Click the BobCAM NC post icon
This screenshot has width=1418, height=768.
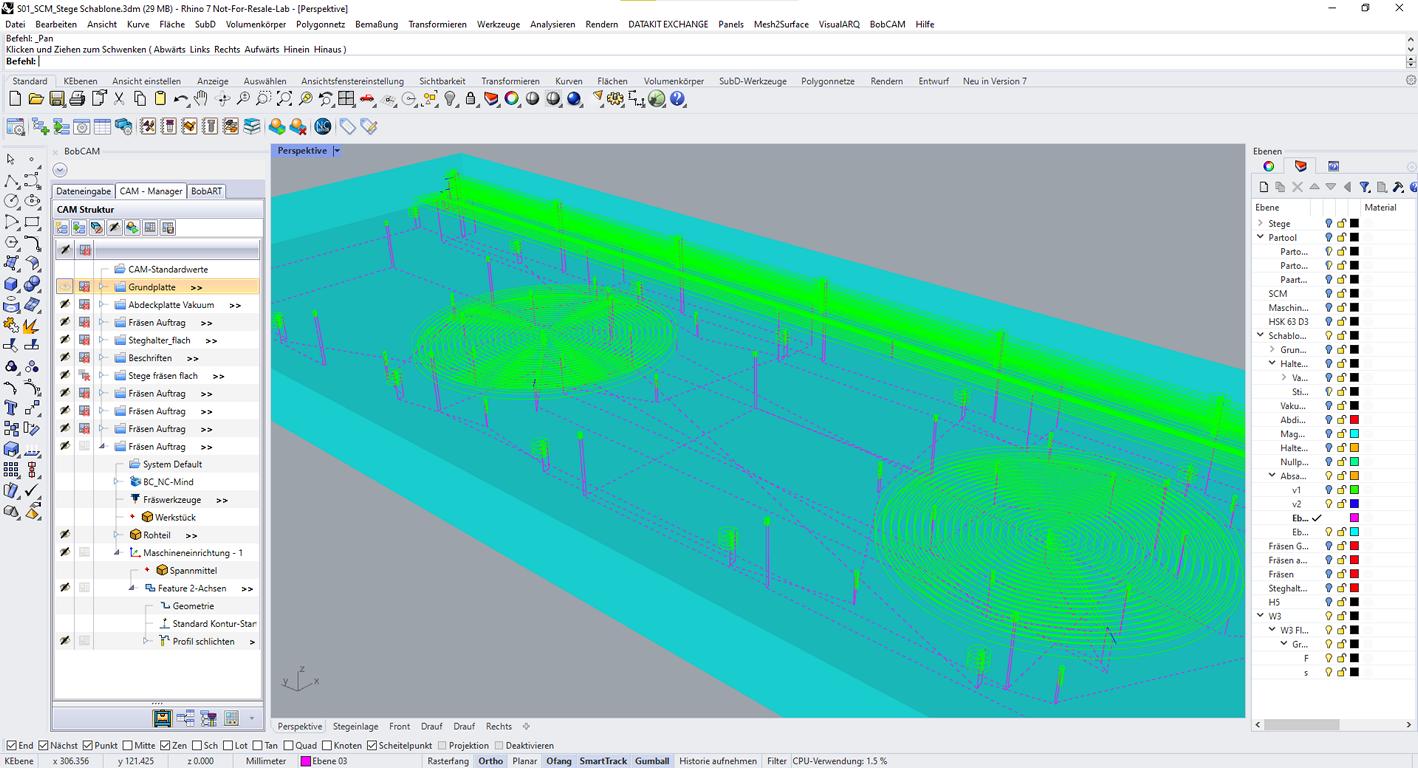[x=323, y=127]
